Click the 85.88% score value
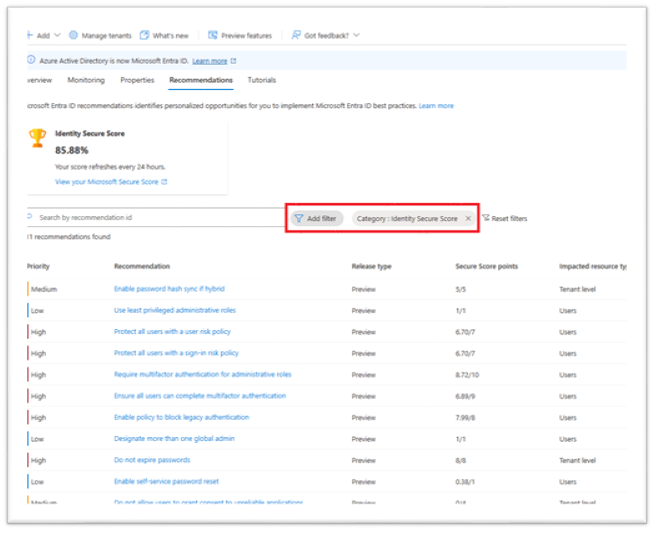The image size is (654, 534). (x=72, y=150)
